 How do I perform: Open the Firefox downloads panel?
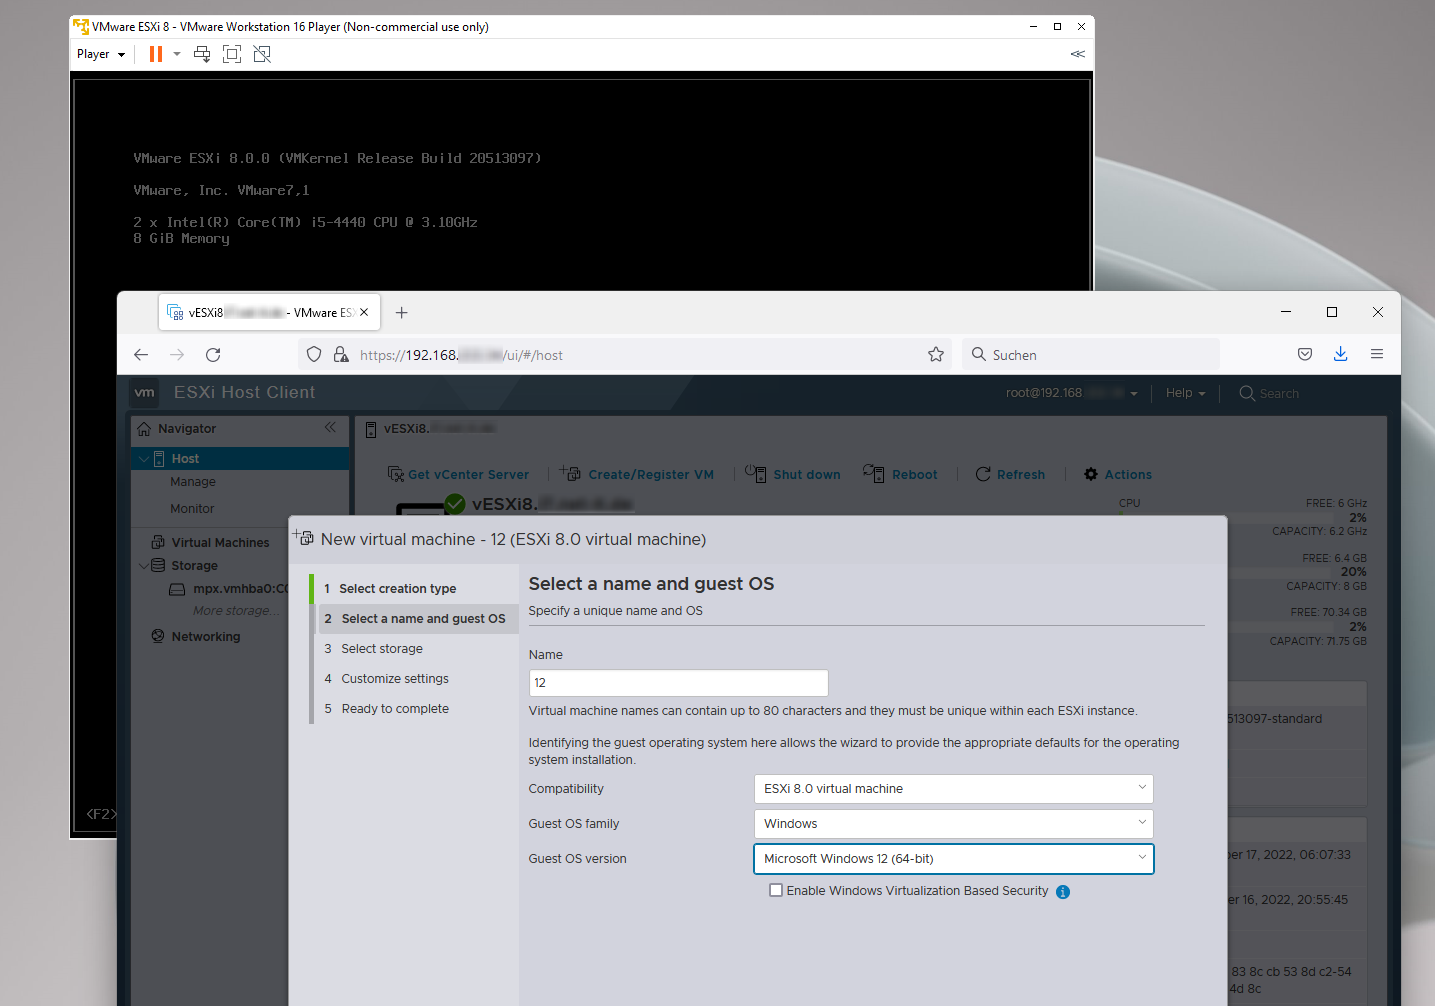point(1340,355)
